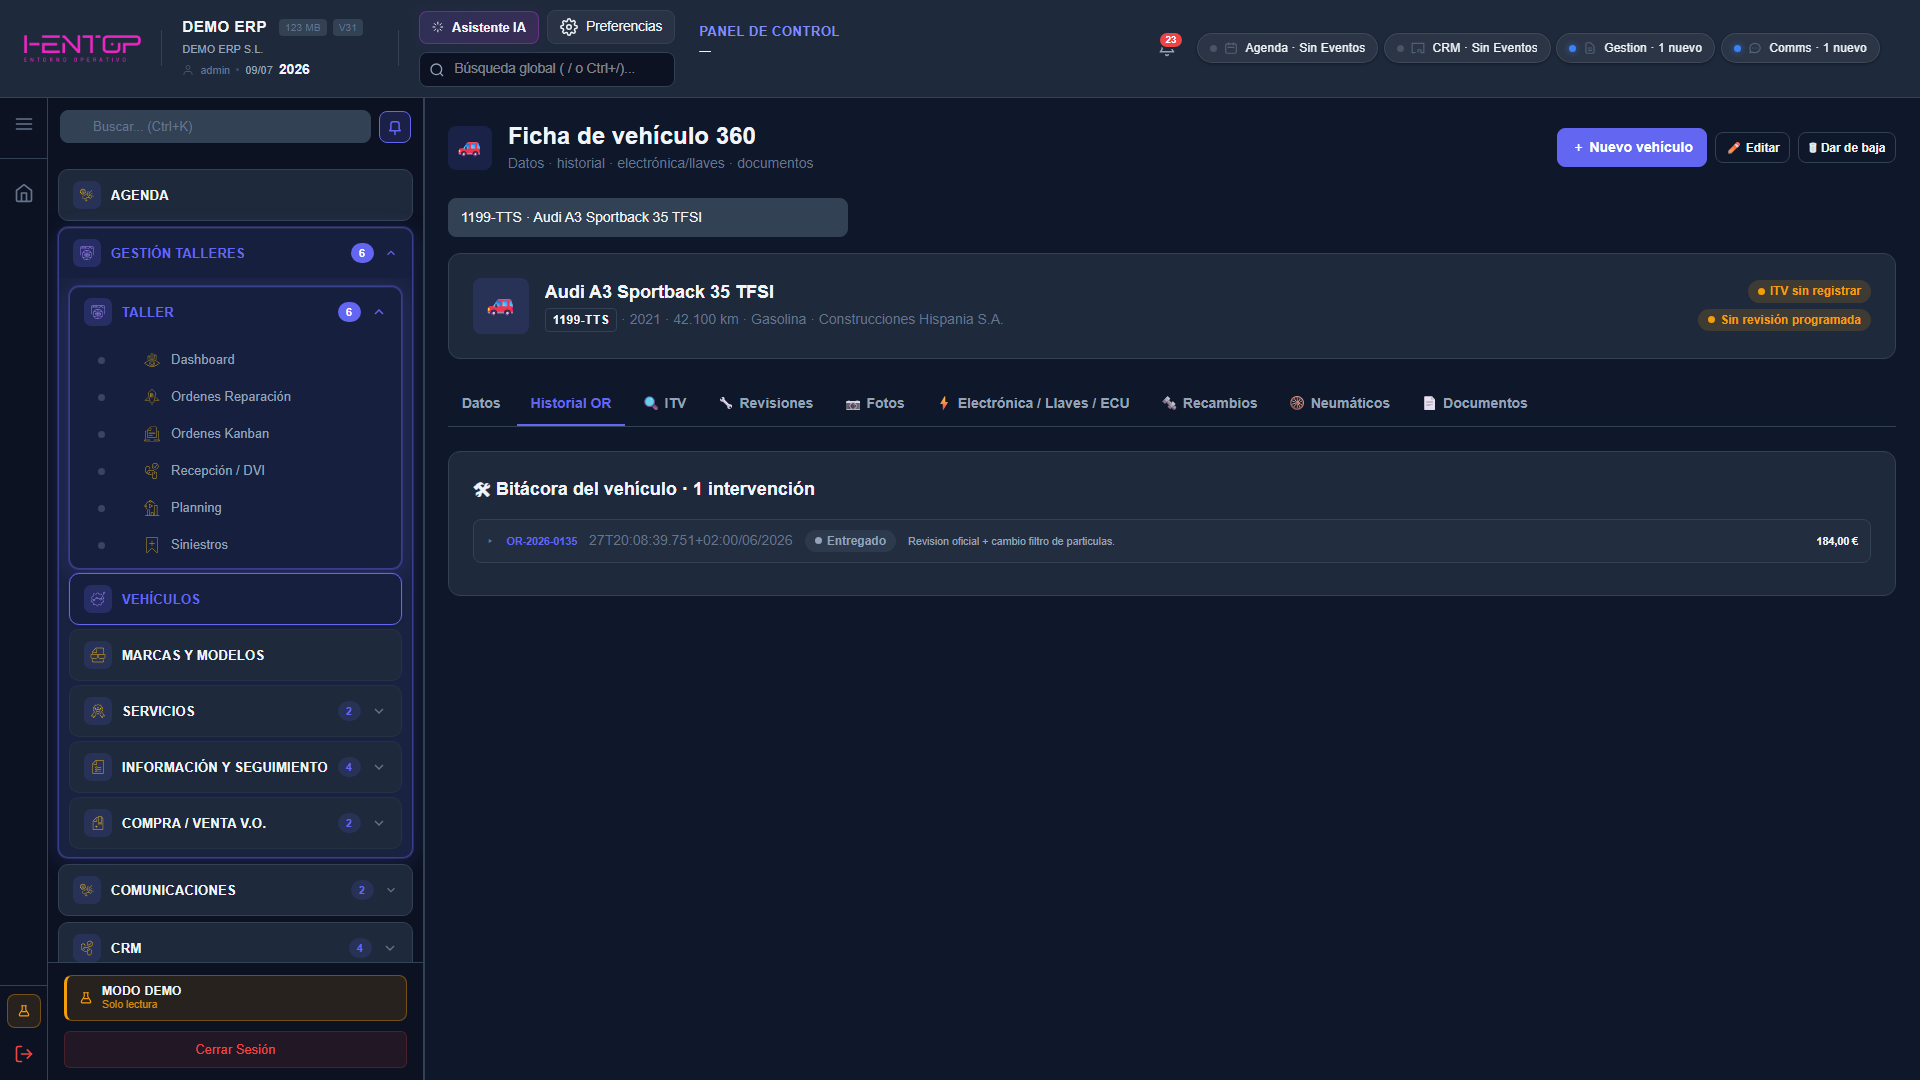The height and width of the screenshot is (1080, 1920).
Task: Select the Historial OR tab
Action: pos(571,403)
